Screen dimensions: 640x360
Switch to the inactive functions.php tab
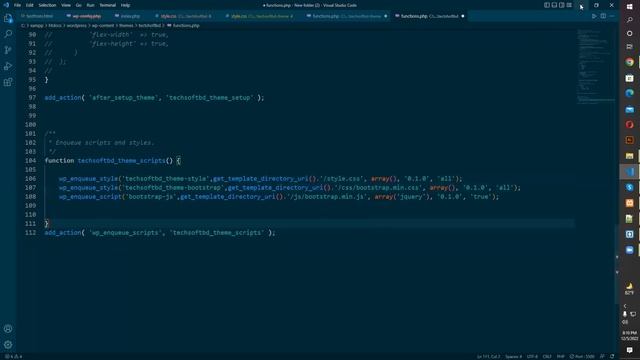click(346, 16)
